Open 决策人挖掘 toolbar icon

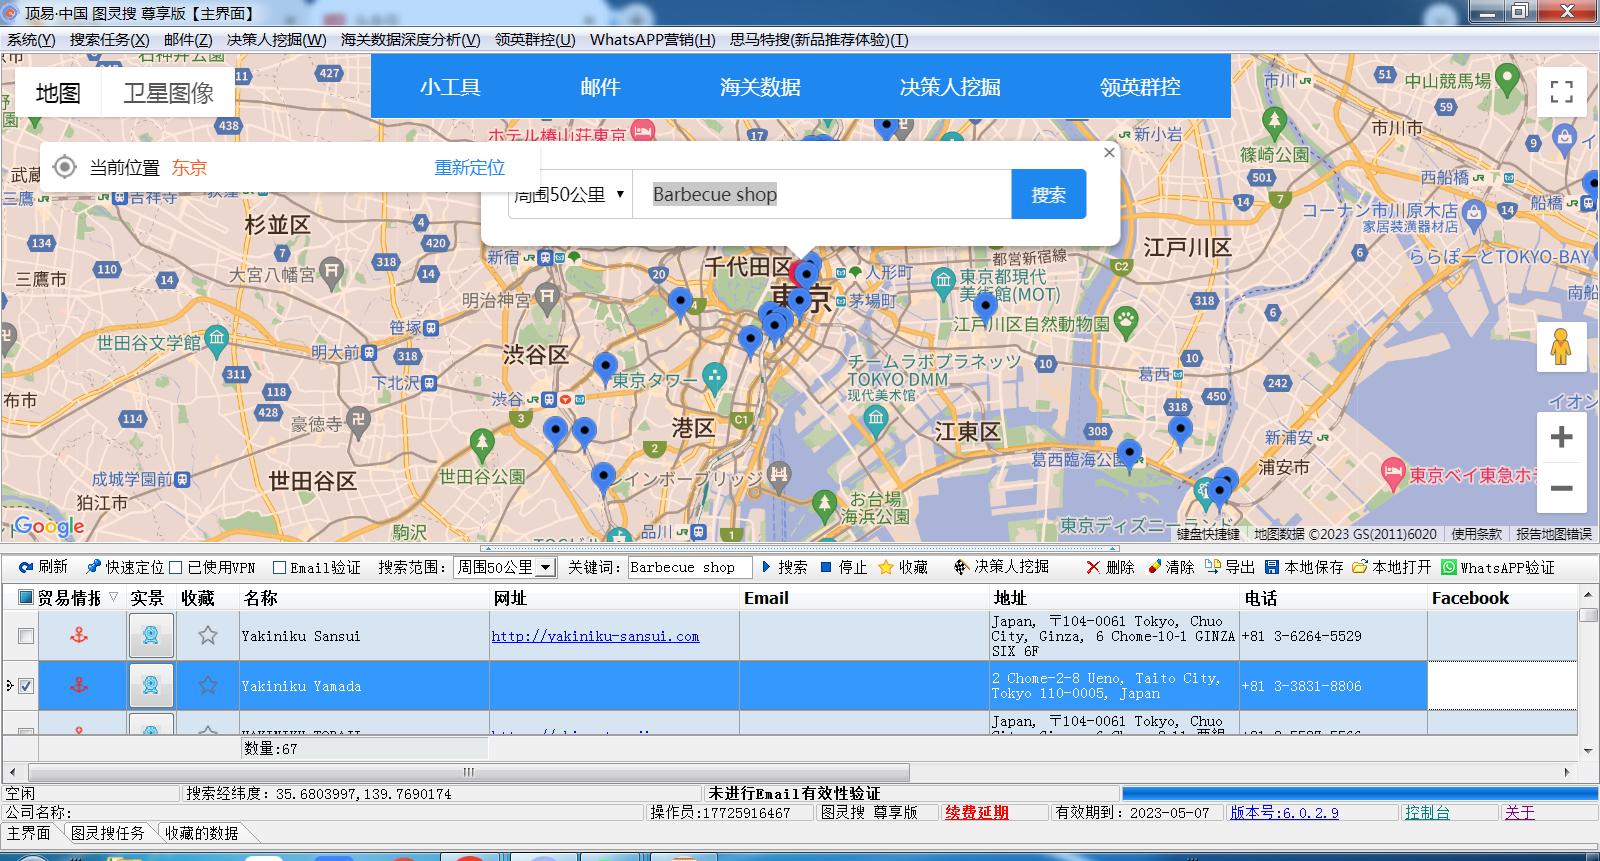click(x=961, y=567)
